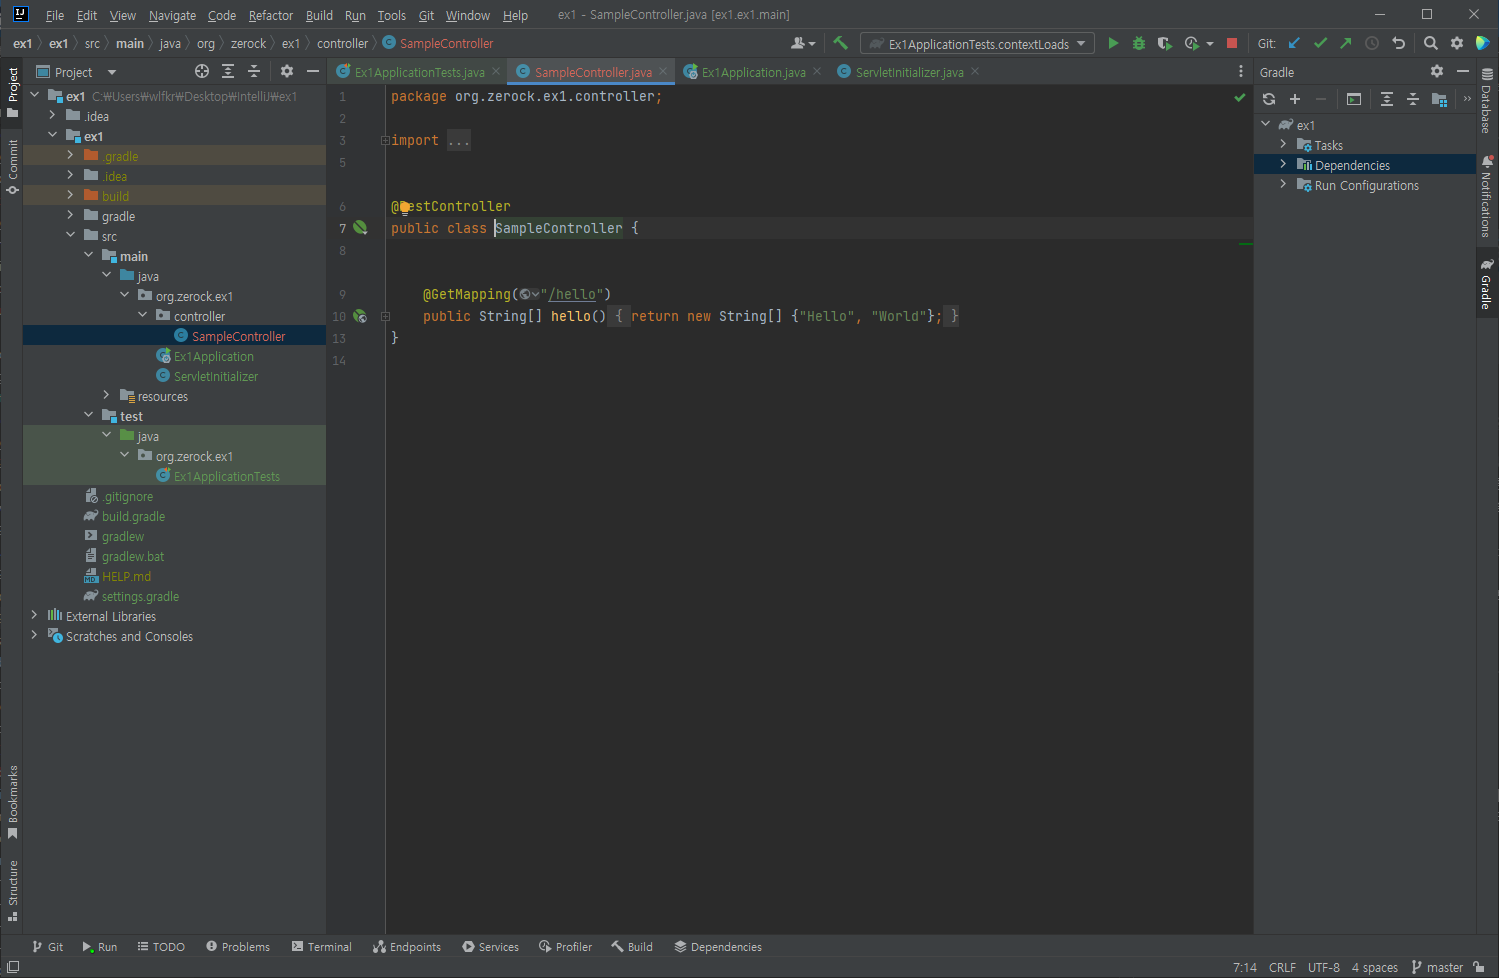Image resolution: width=1499 pixels, height=978 pixels.
Task: Expand Scratches and Consoles node
Action: pyautogui.click(x=34, y=635)
